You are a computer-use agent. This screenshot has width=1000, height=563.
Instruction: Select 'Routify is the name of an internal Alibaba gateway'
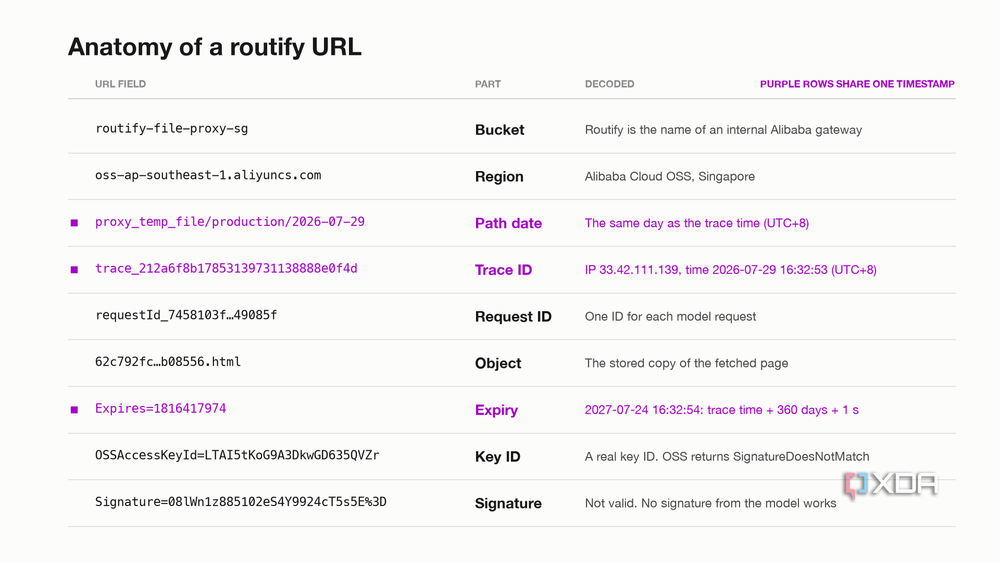pos(723,130)
